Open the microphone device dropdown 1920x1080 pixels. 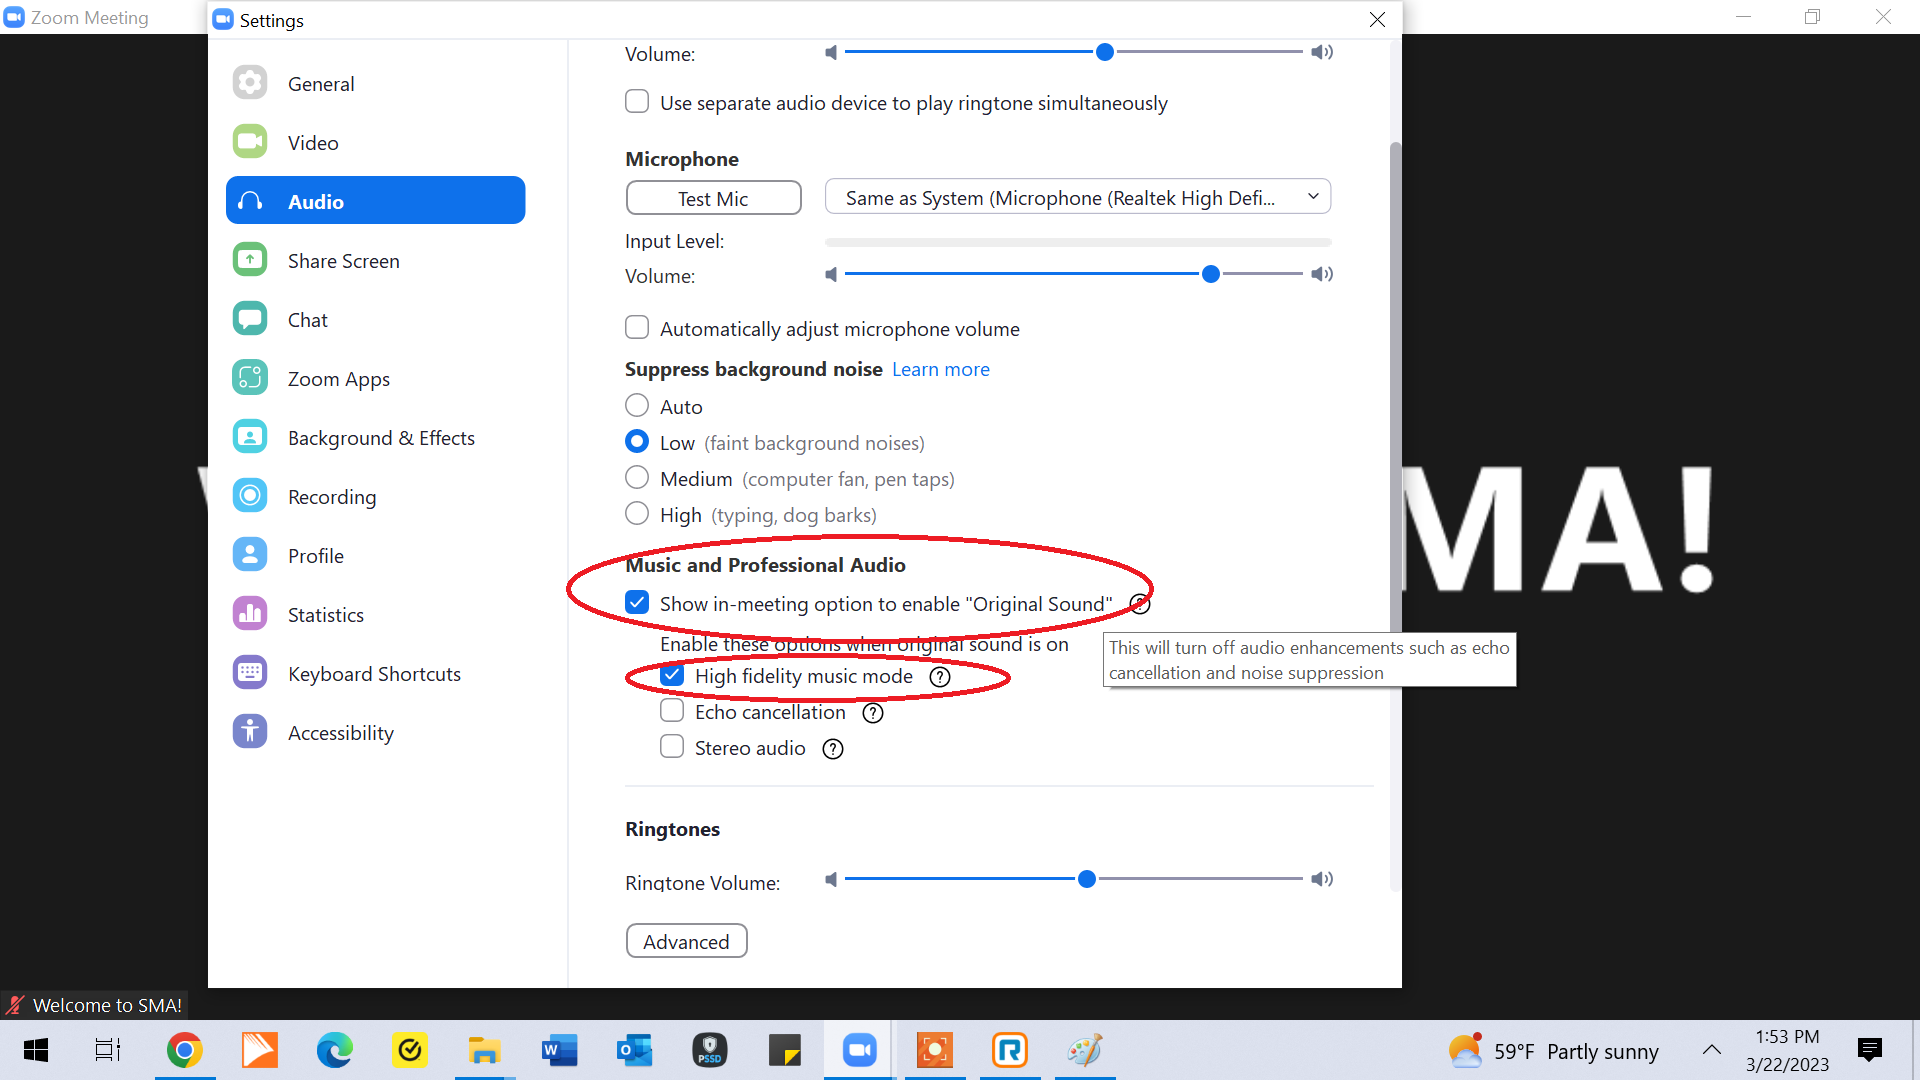pyautogui.click(x=1078, y=197)
